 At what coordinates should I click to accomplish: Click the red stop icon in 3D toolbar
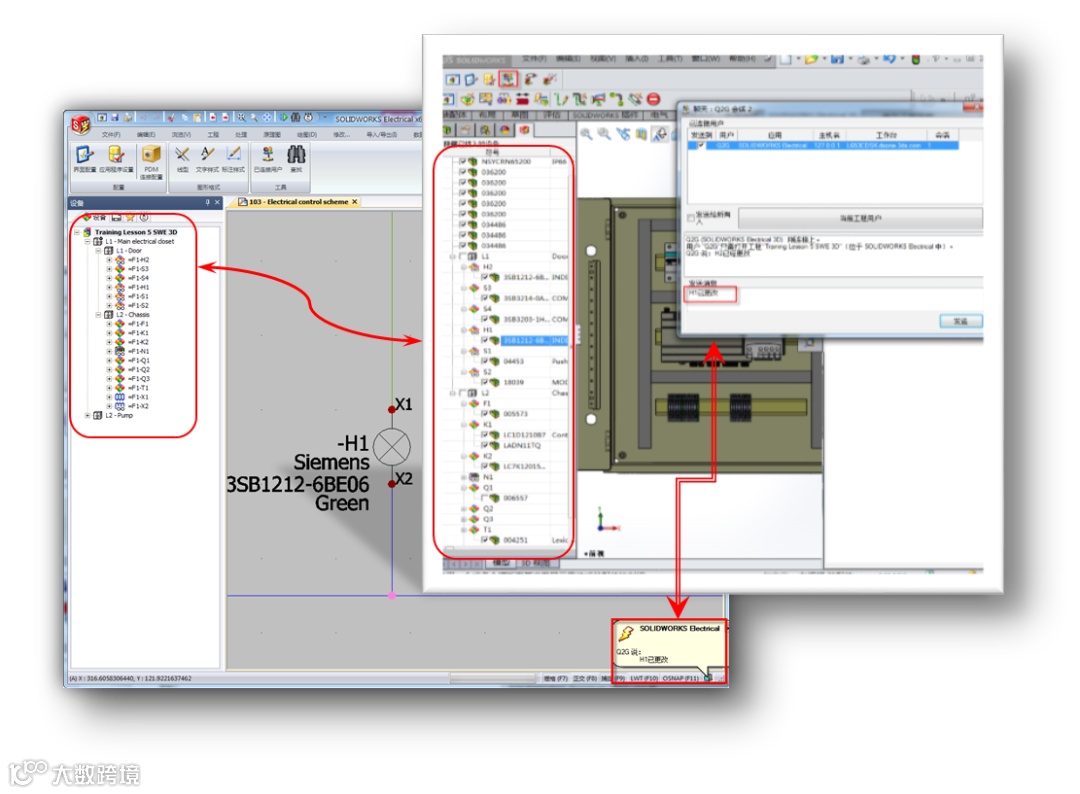pyautogui.click(x=654, y=99)
